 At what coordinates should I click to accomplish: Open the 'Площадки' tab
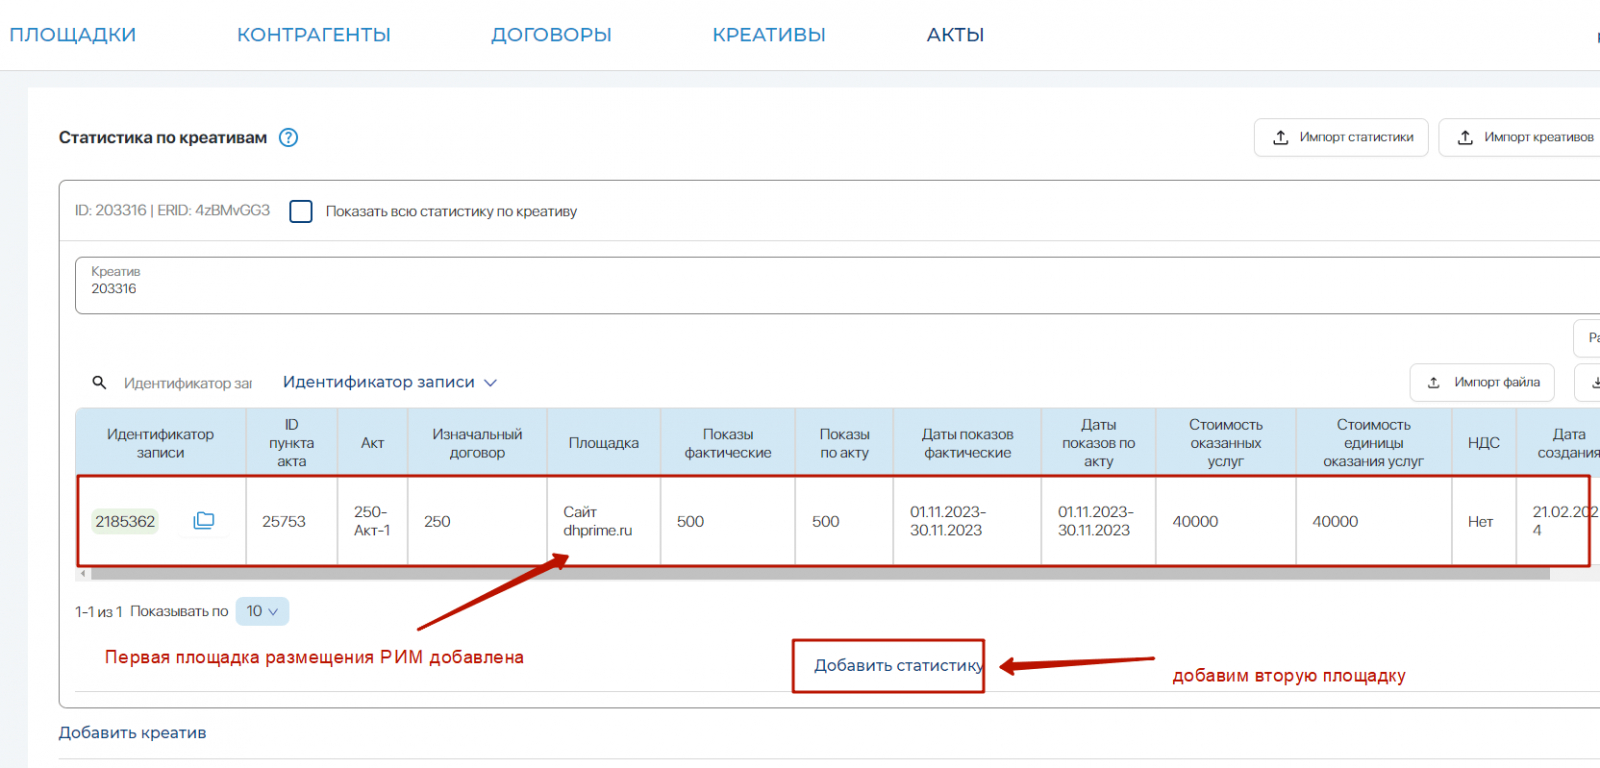click(73, 35)
